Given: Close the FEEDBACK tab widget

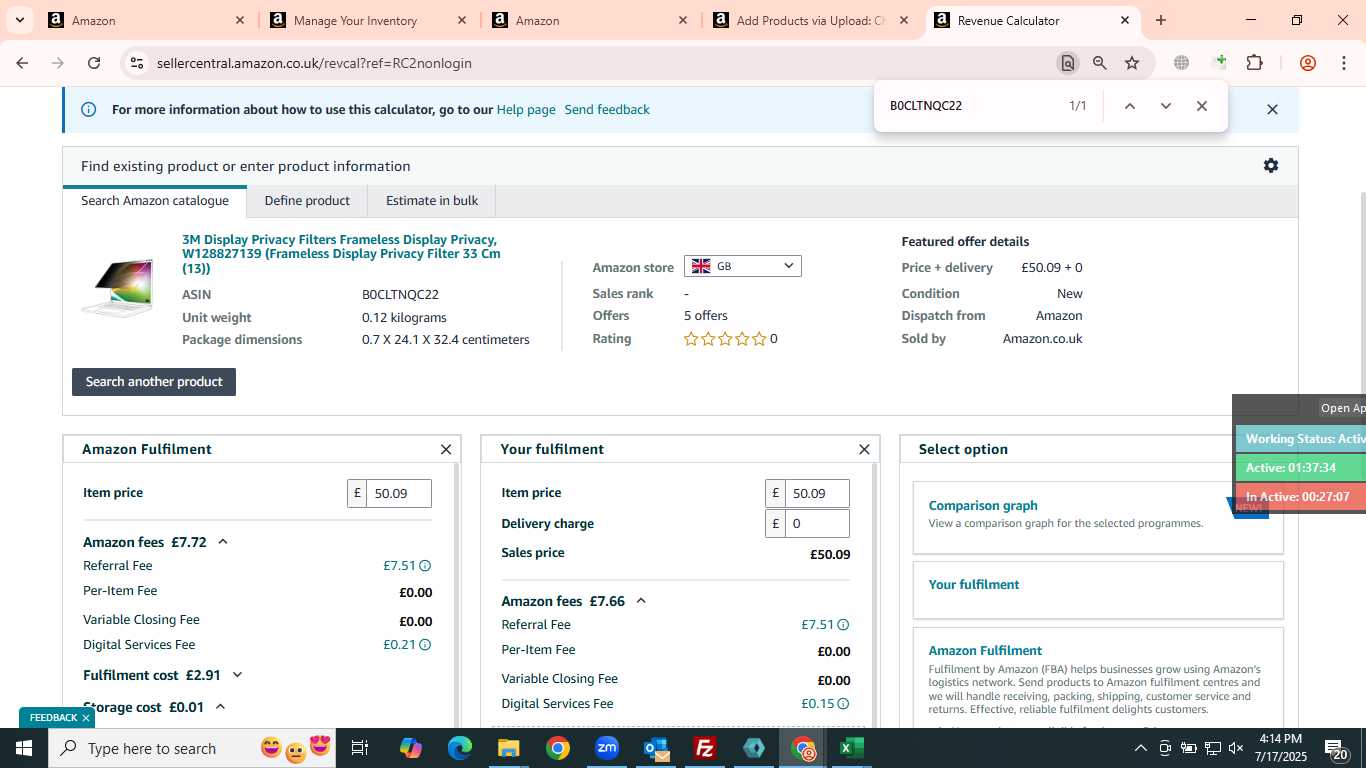Looking at the screenshot, I should [x=86, y=718].
